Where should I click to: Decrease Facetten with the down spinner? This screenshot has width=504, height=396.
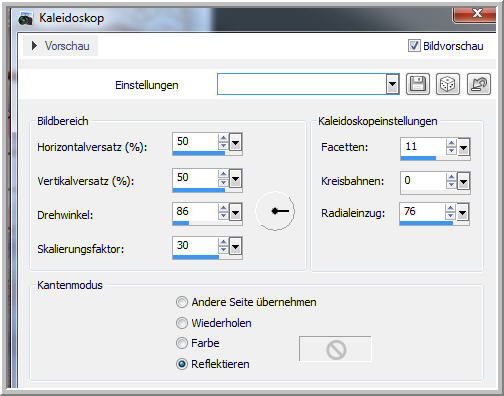(451, 151)
